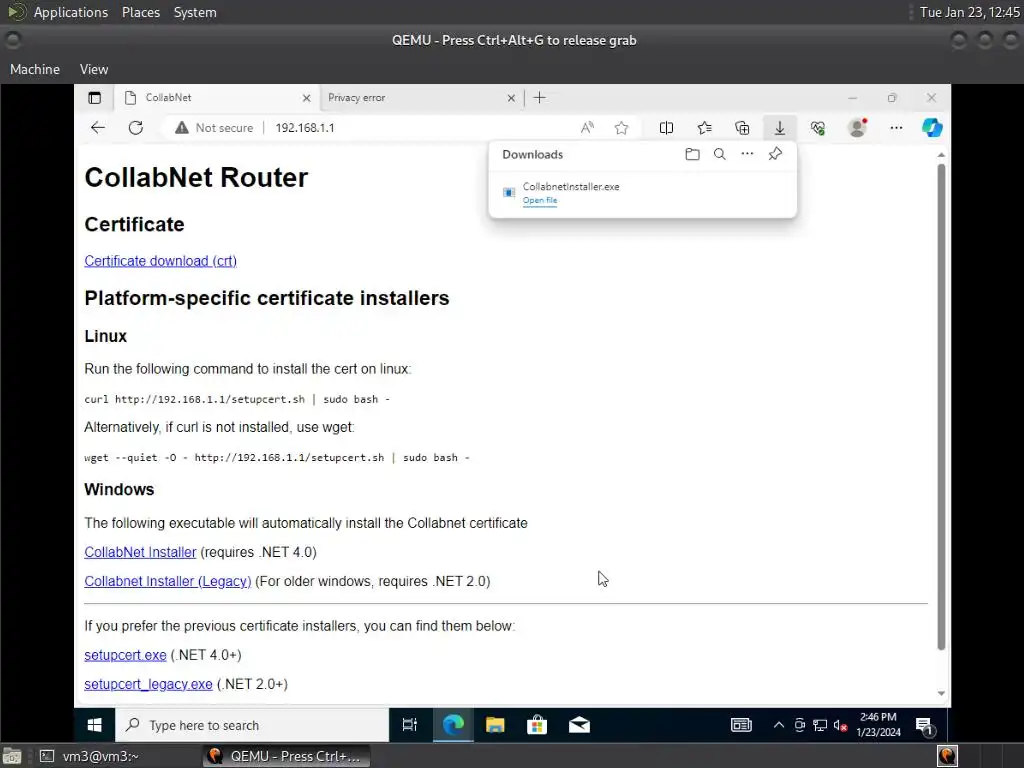Go back using the browser back arrow
1024x768 pixels.
tap(98, 128)
